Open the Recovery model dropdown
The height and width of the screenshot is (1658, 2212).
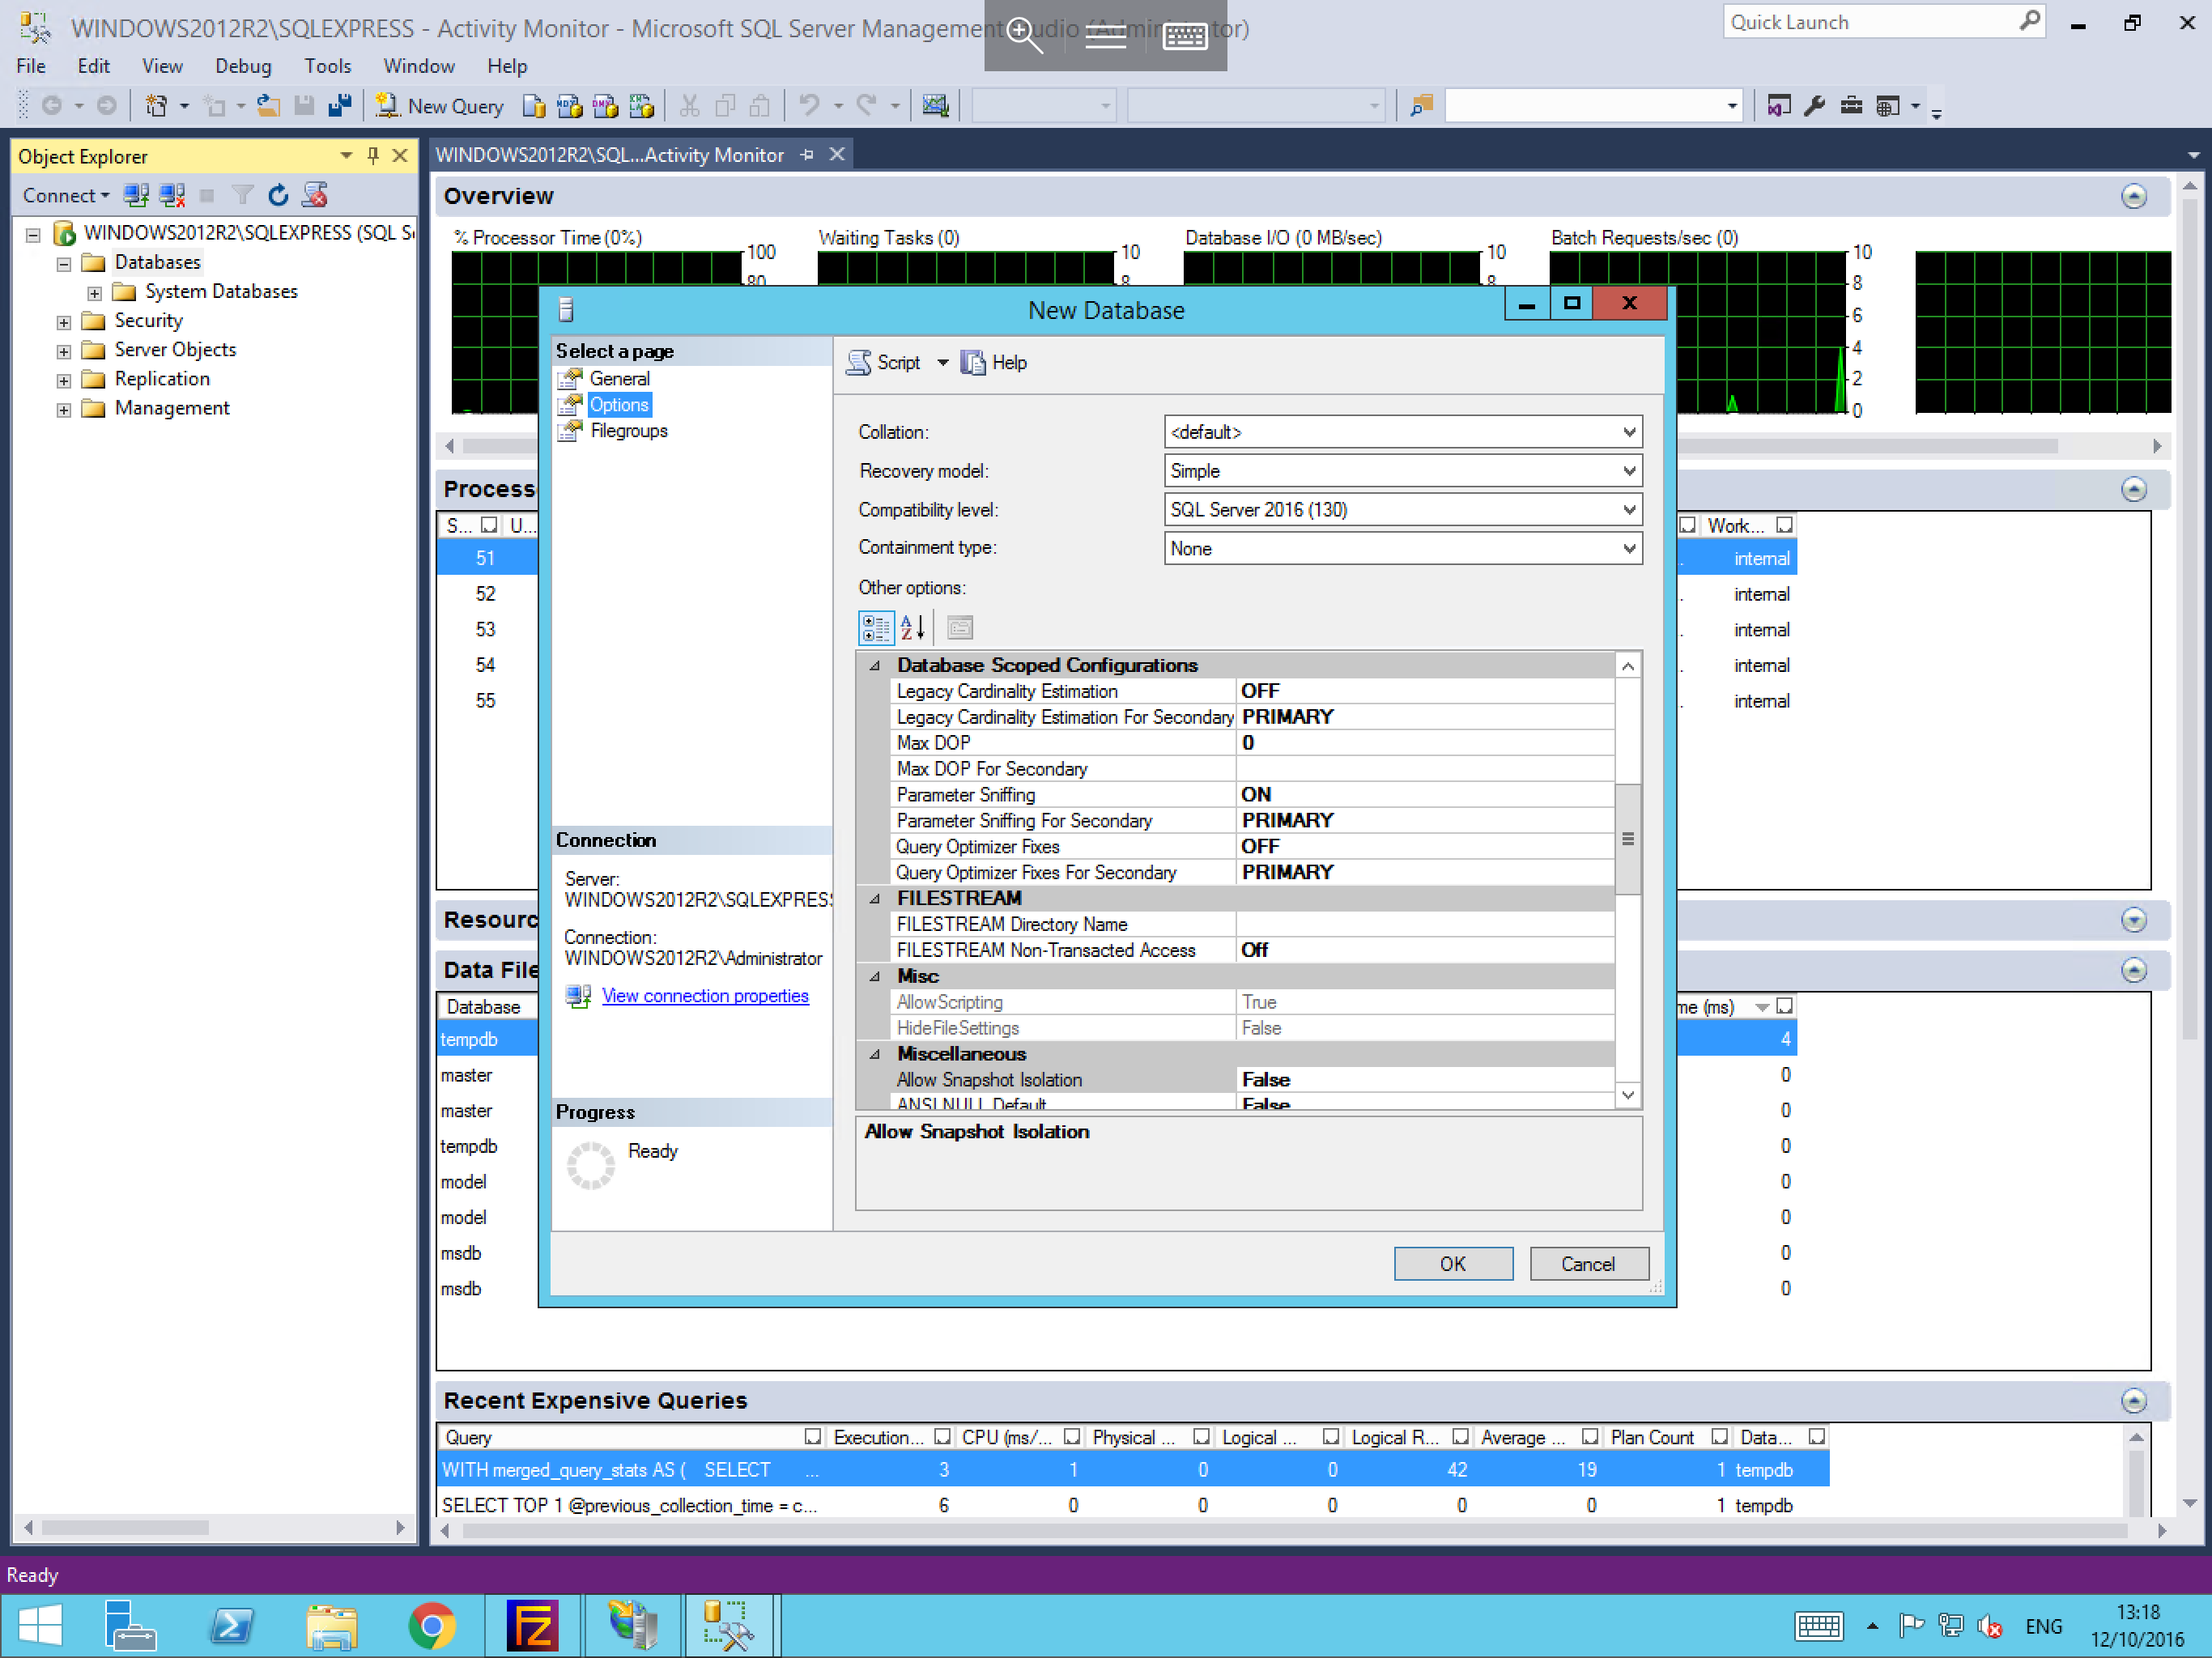(1628, 471)
